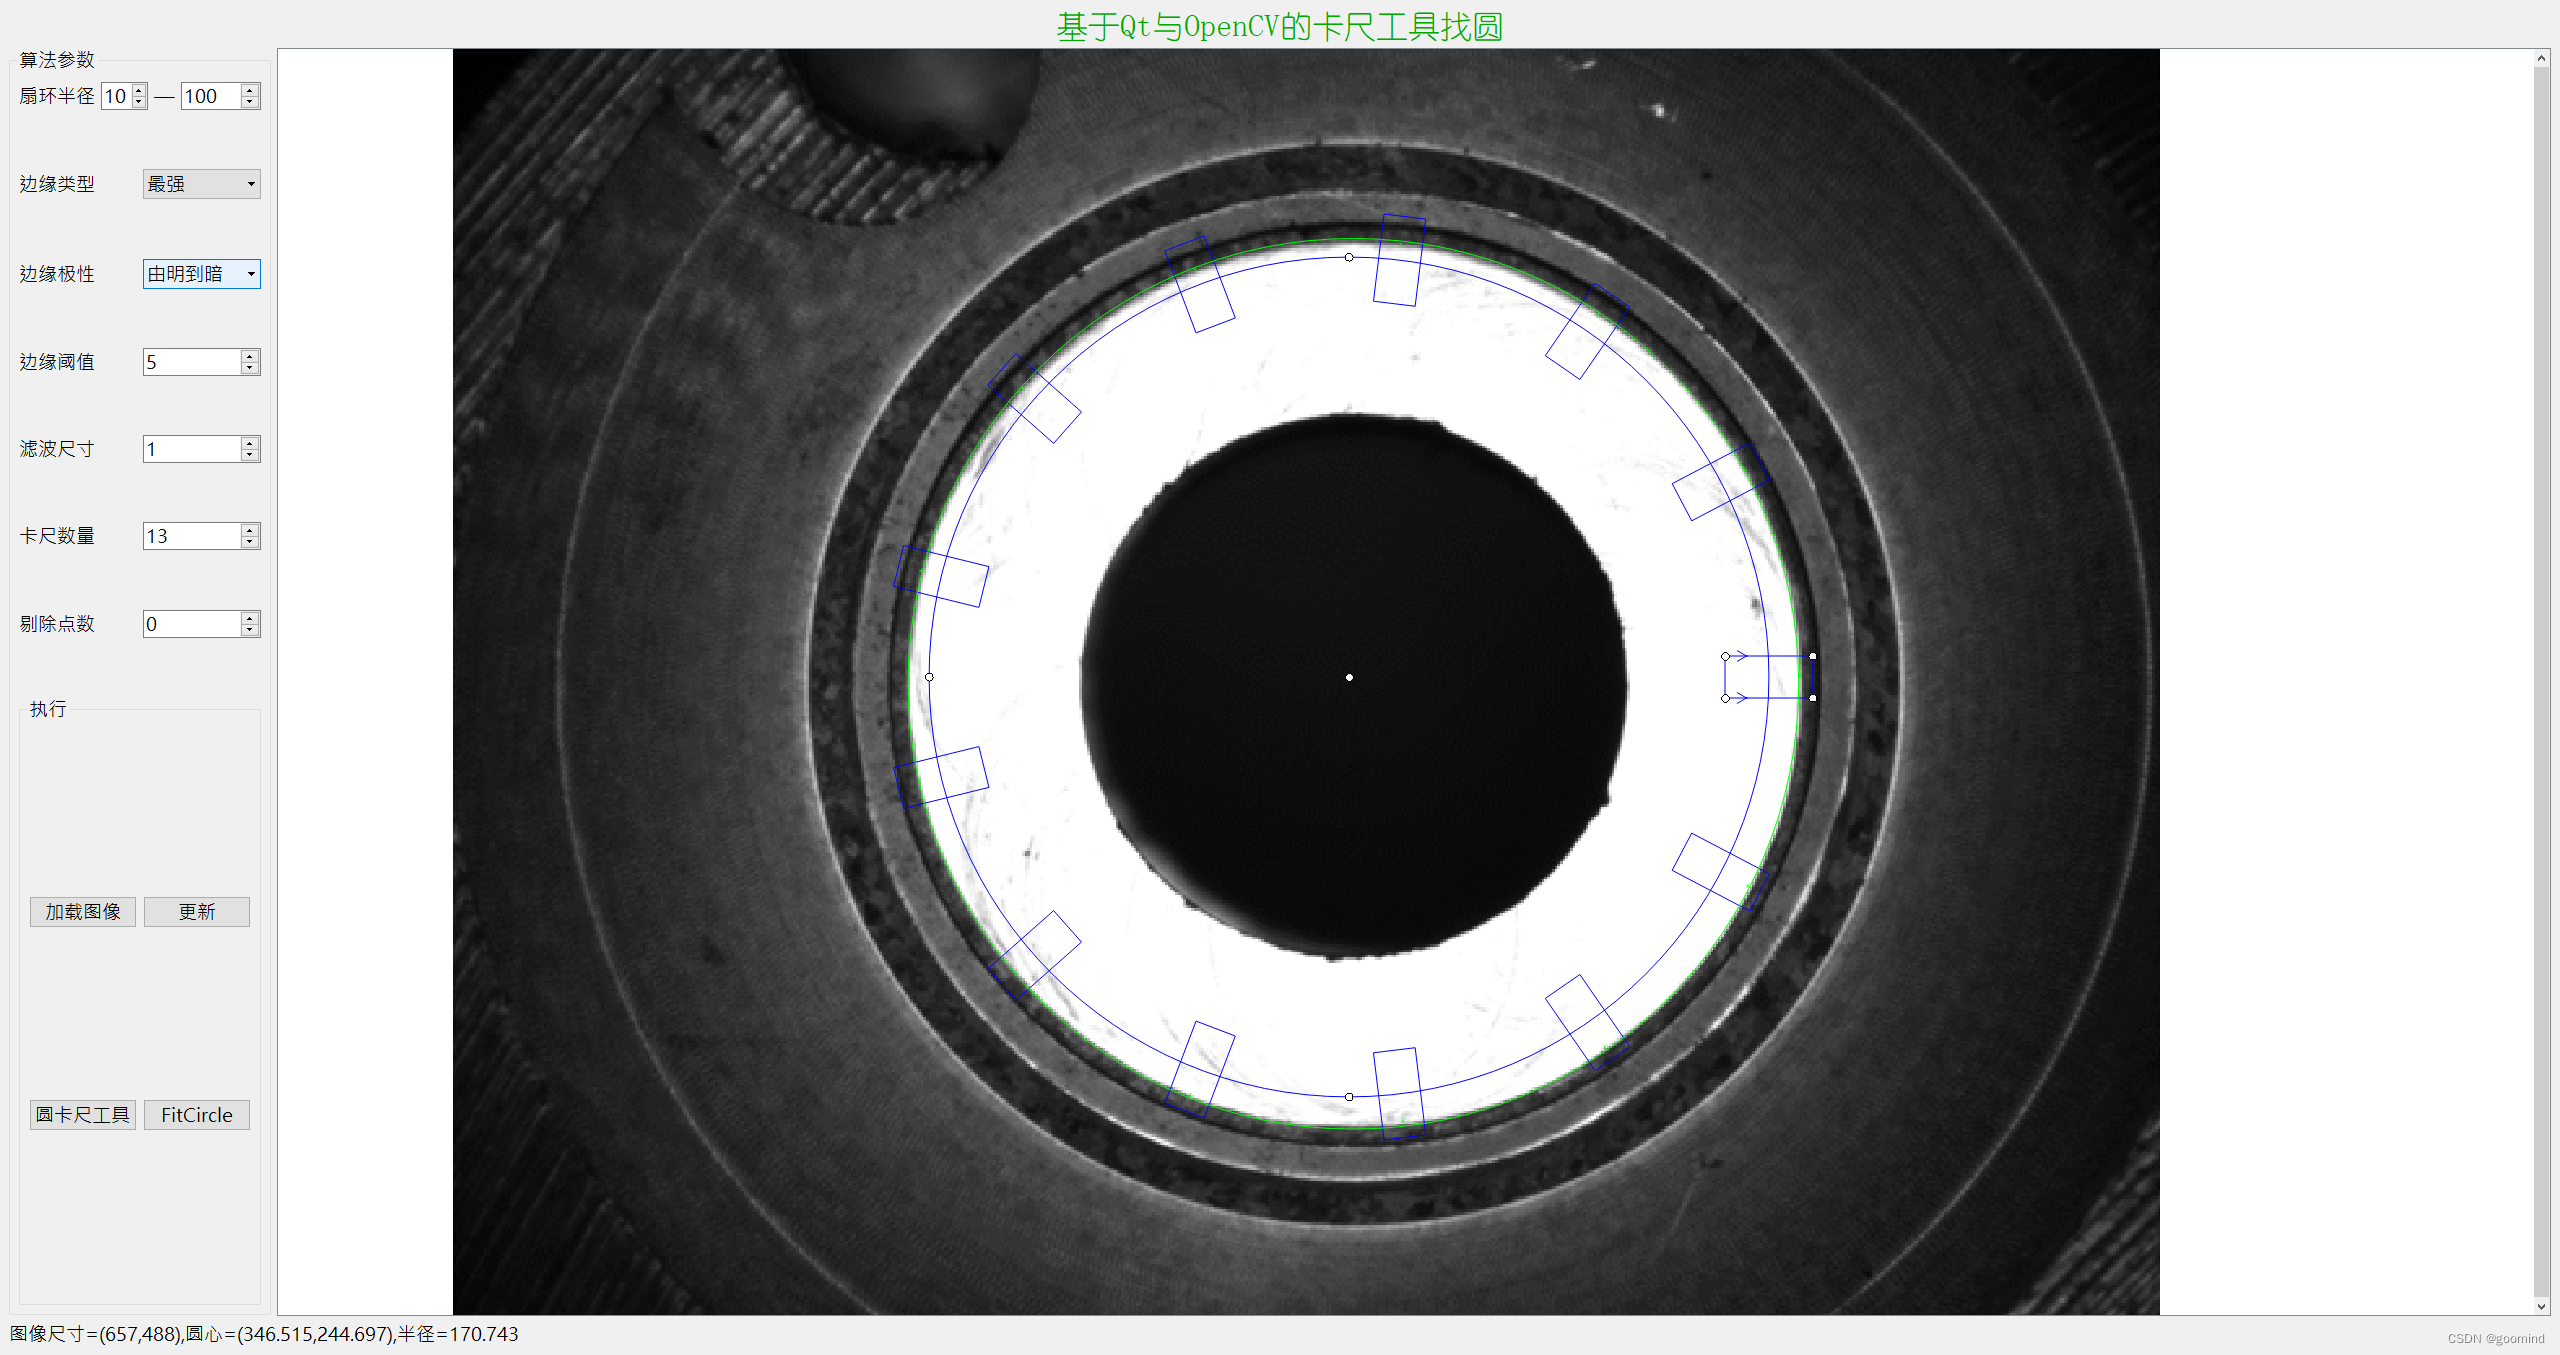The height and width of the screenshot is (1355, 2560).
Task: Click the top handle of the blue circle
Action: (x=1349, y=257)
